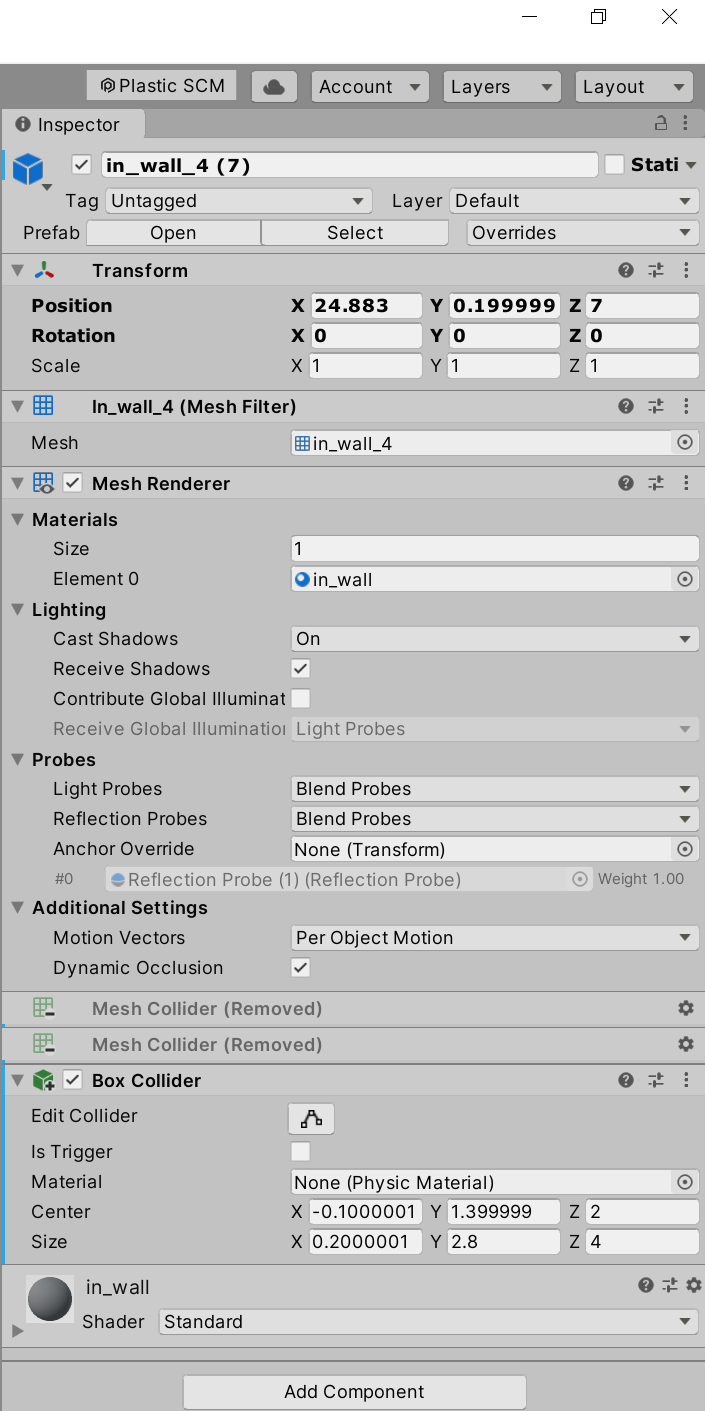Open Mesh Renderer preset settings icon

click(x=656, y=483)
